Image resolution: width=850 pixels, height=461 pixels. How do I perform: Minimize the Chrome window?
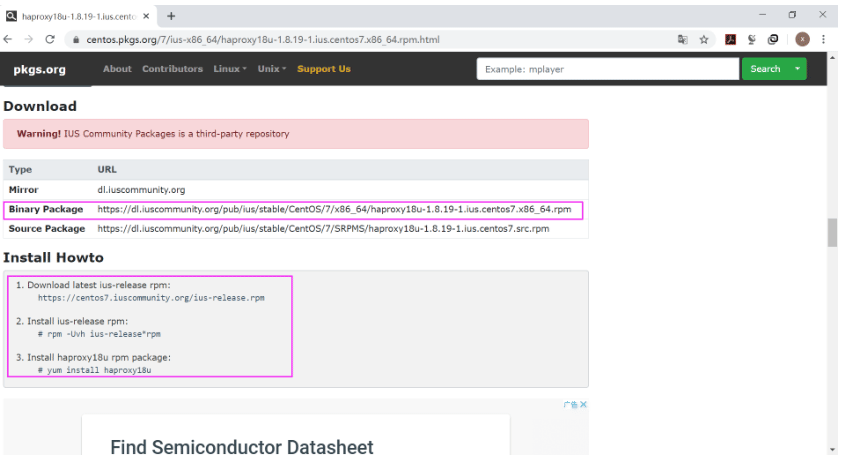click(763, 15)
